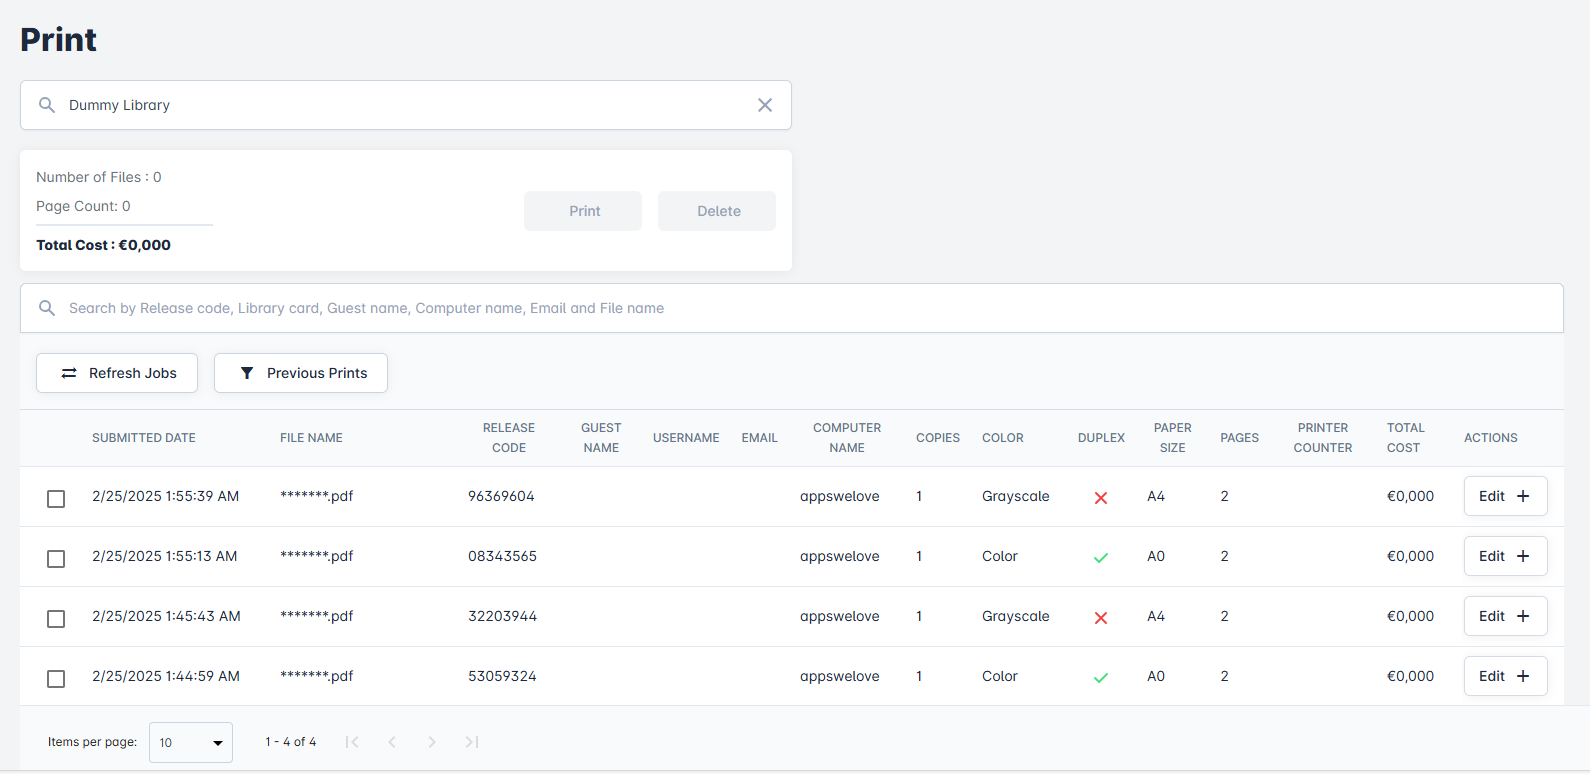Sort by Total Cost column header
Image resolution: width=1590 pixels, height=774 pixels.
(1404, 438)
